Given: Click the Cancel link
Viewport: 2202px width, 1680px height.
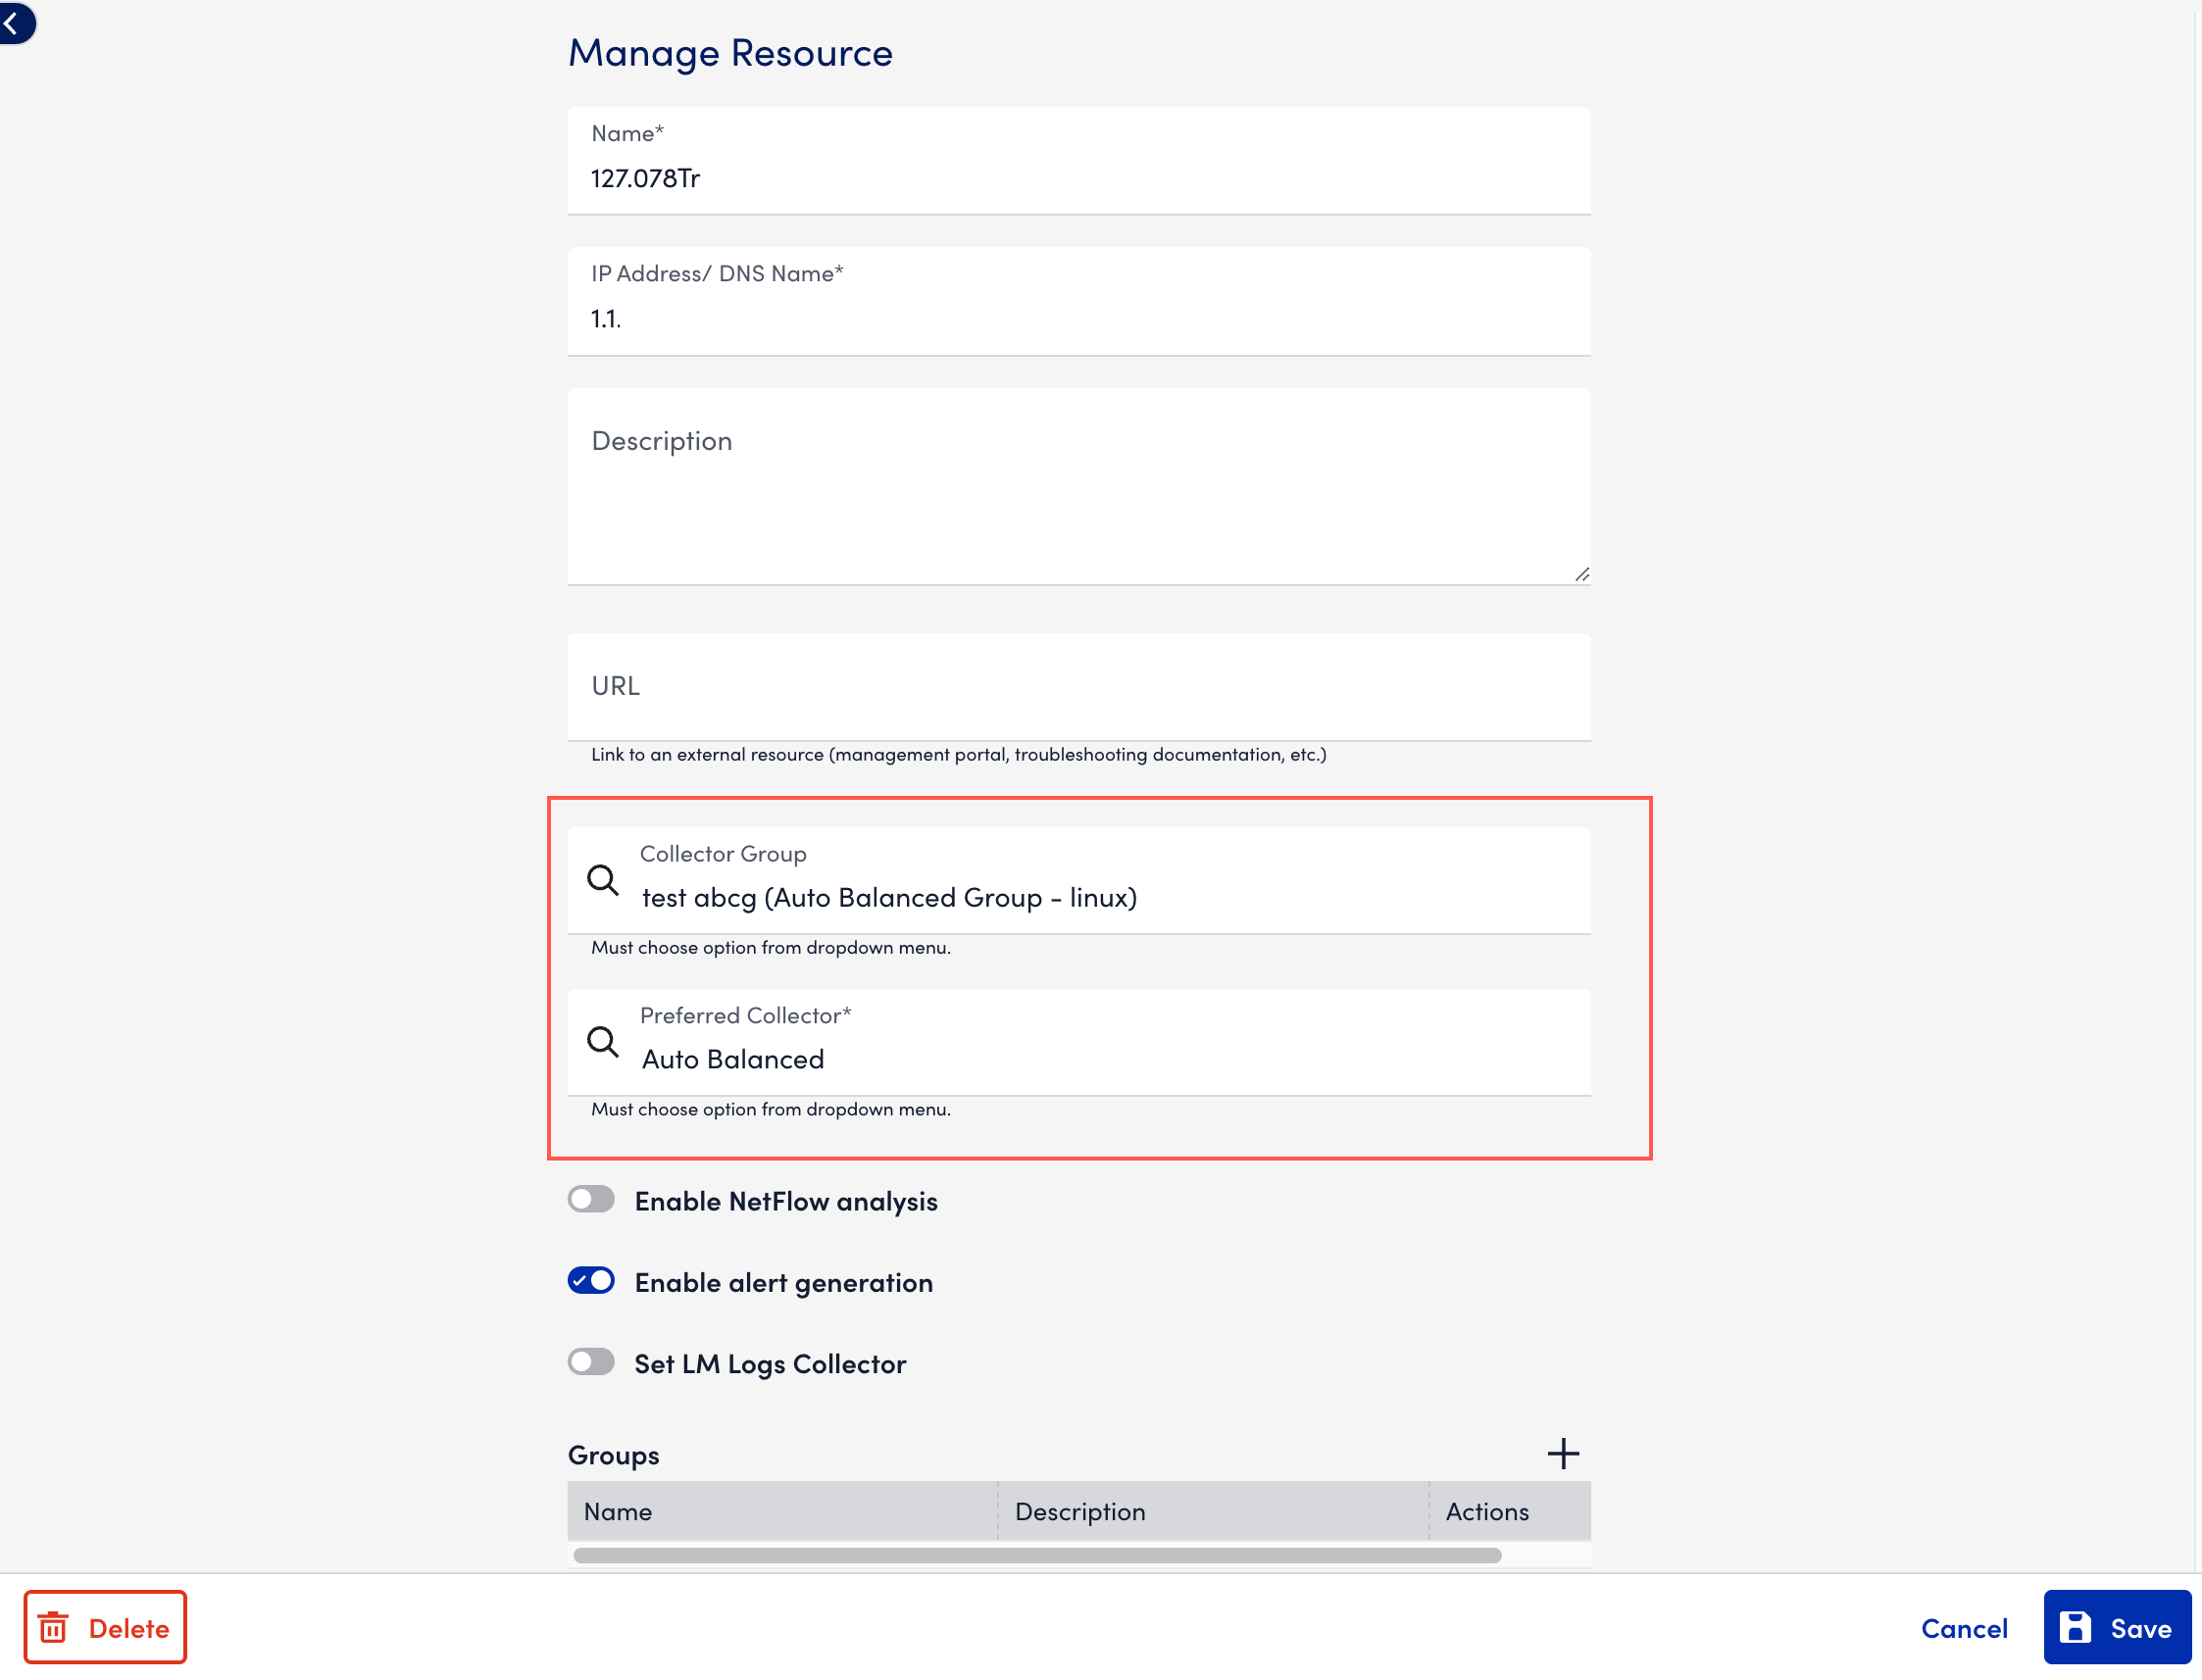Looking at the screenshot, I should point(1964,1628).
